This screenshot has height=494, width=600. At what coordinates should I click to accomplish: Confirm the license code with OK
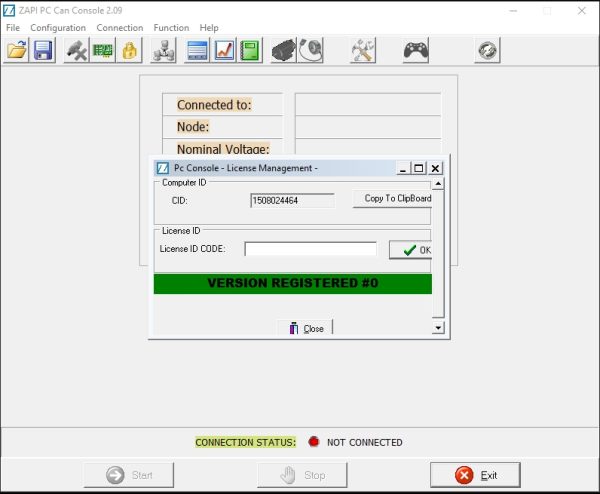click(411, 250)
